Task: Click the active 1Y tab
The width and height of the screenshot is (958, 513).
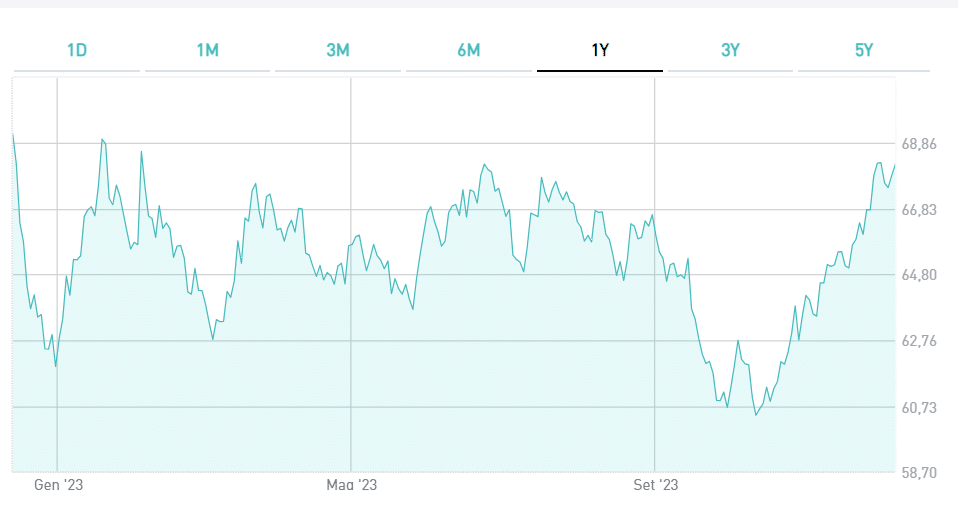Action: (600, 51)
